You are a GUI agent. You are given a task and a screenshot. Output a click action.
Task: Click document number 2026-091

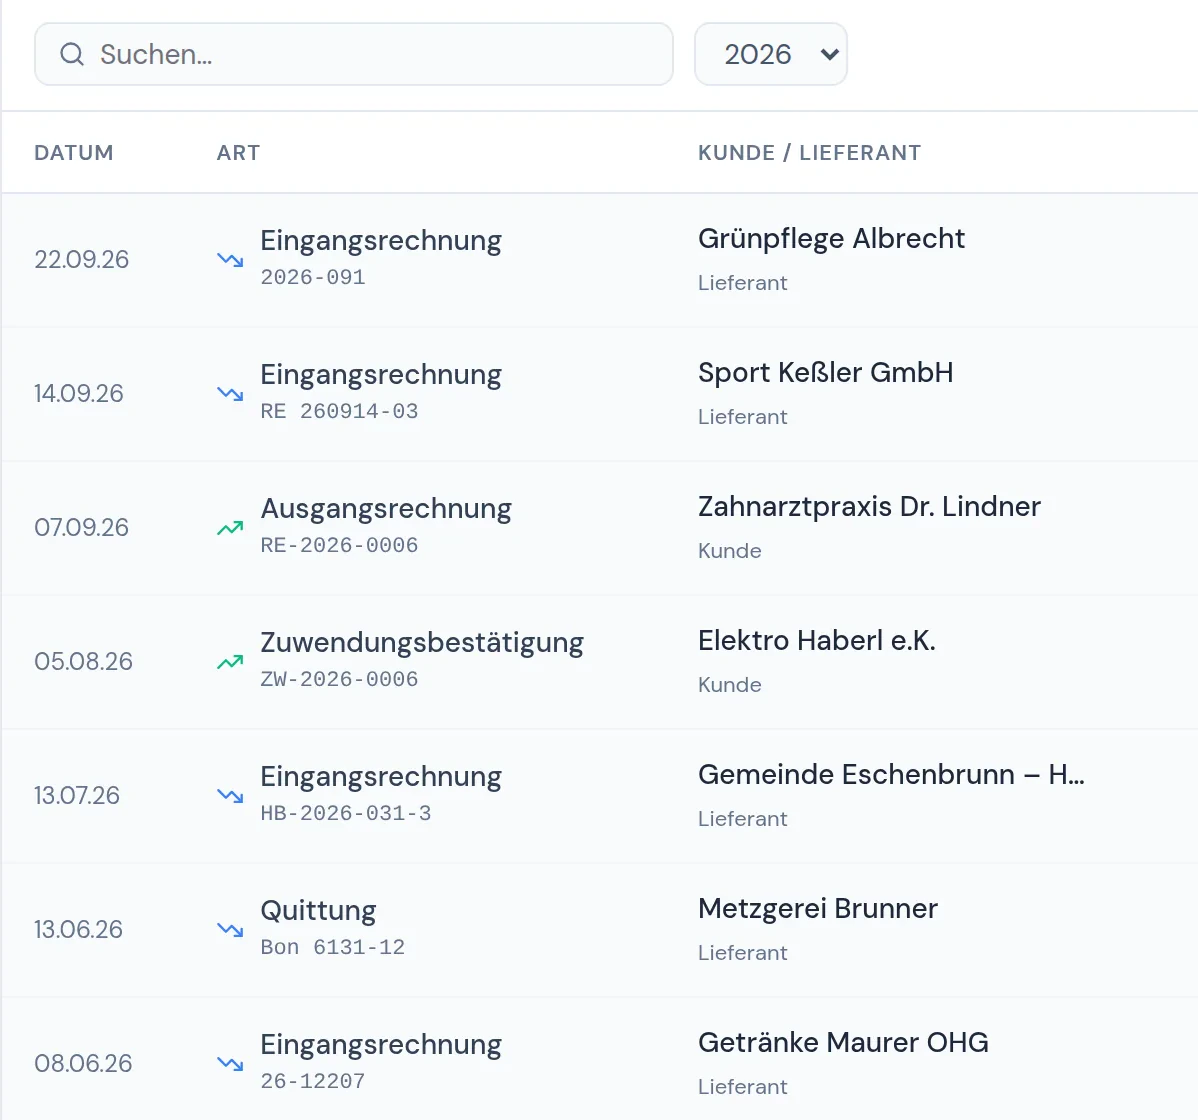(313, 277)
